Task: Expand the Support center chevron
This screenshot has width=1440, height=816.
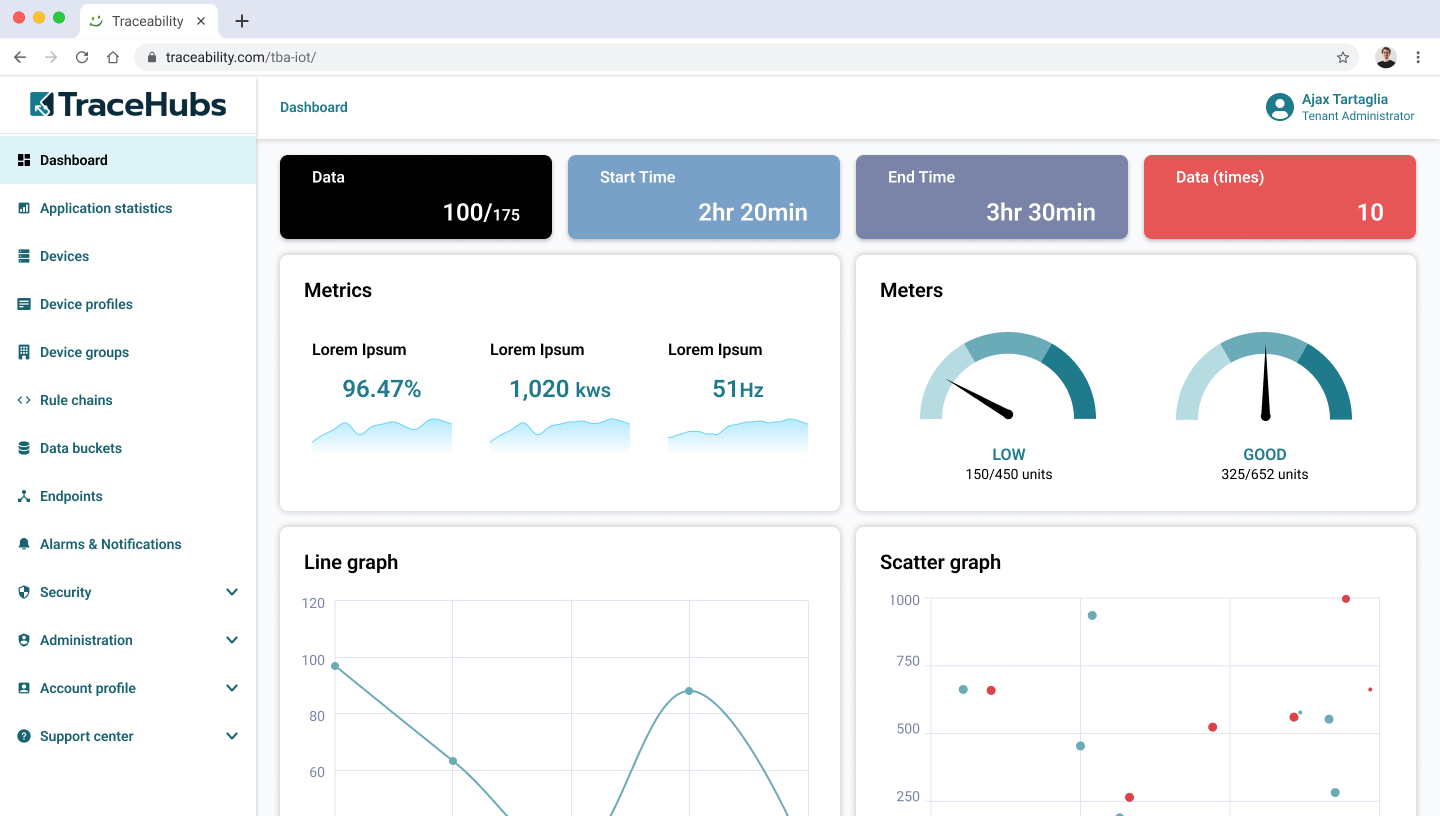Action: 232,736
